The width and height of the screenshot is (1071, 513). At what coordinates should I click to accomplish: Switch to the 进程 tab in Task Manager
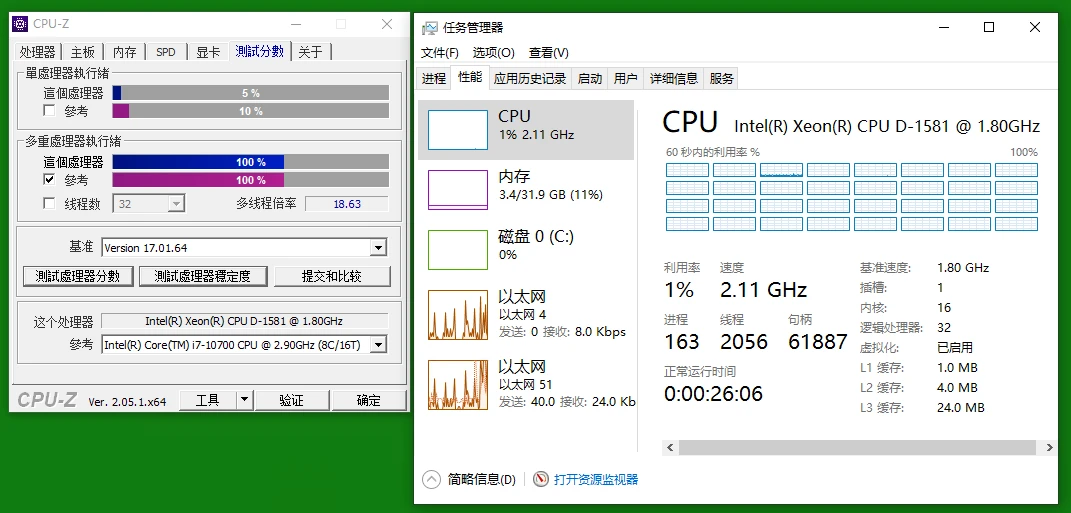coord(434,79)
